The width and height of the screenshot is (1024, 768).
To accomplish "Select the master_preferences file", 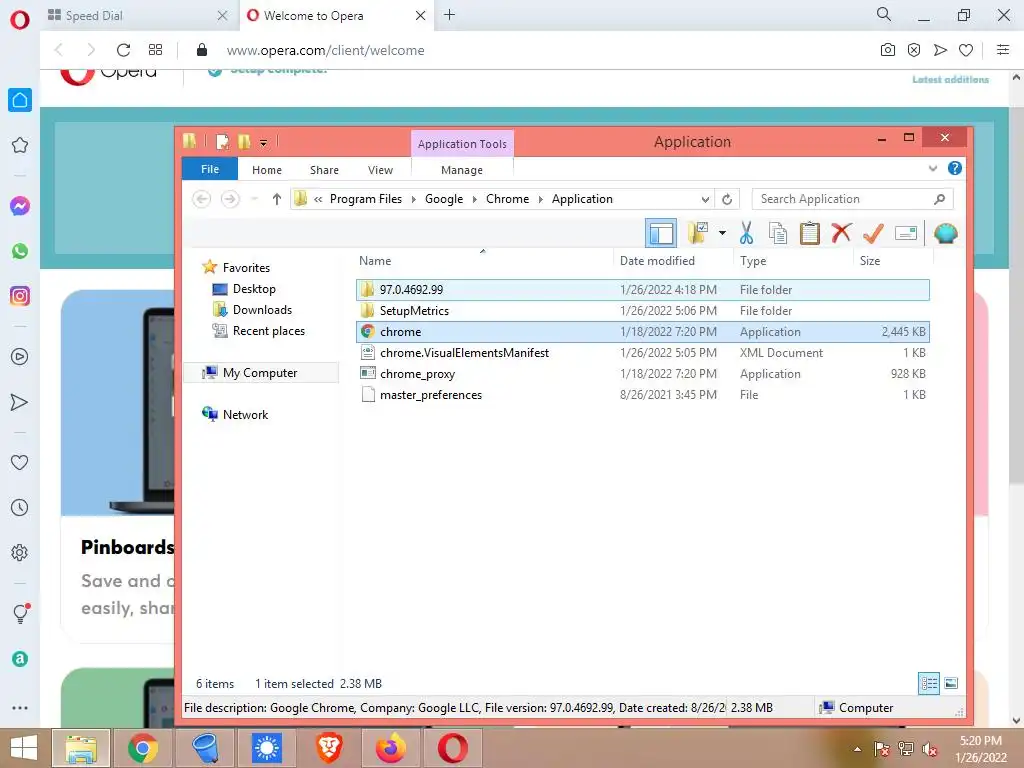I will pyautogui.click(x=643, y=394).
